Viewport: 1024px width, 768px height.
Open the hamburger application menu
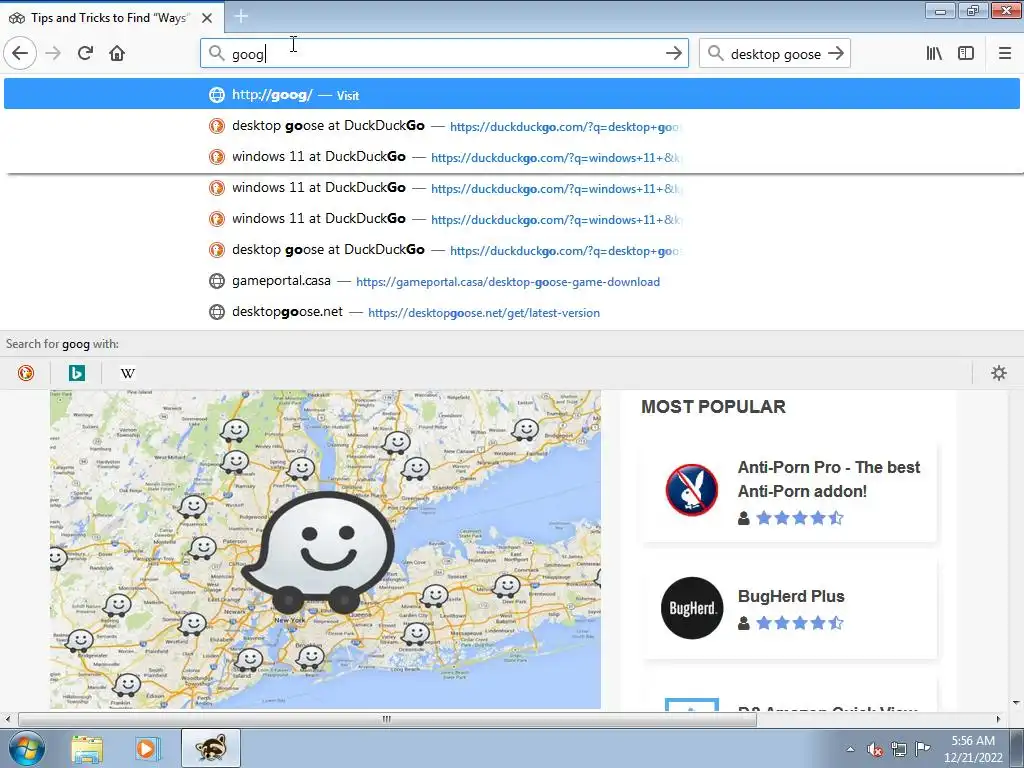(1004, 53)
